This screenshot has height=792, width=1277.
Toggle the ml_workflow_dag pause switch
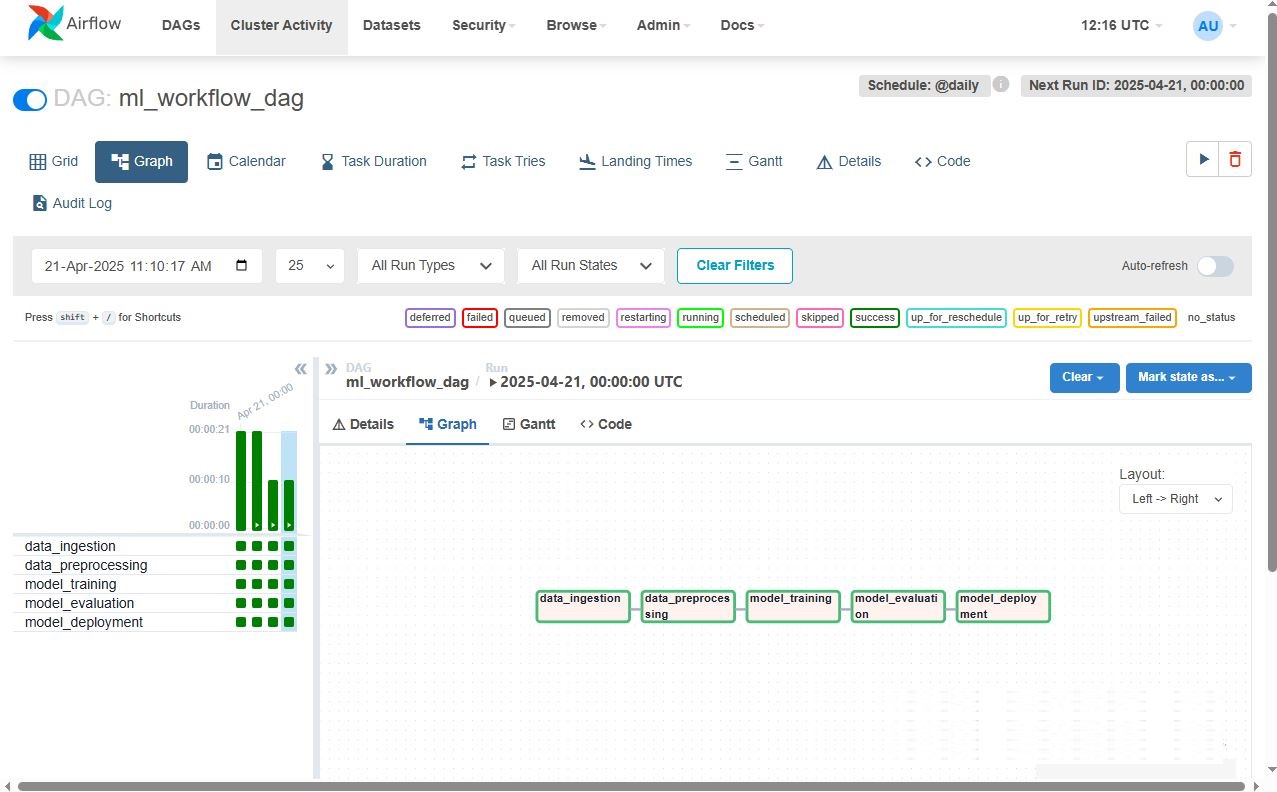click(x=30, y=99)
